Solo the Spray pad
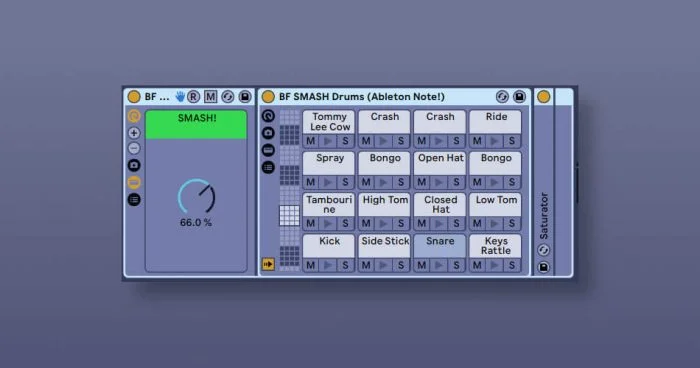Screen dimensions: 700x368 (345, 182)
